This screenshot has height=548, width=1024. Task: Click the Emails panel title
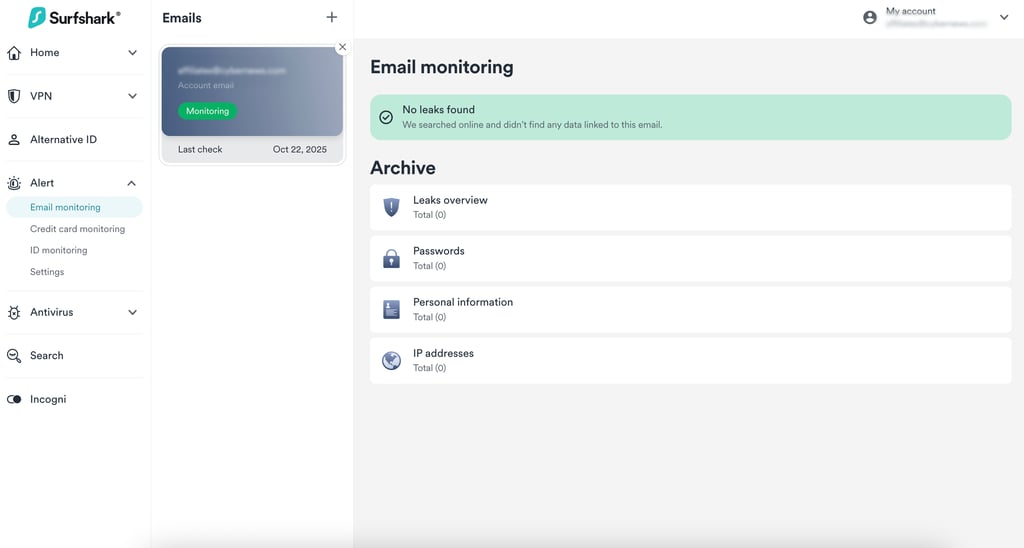pos(182,18)
